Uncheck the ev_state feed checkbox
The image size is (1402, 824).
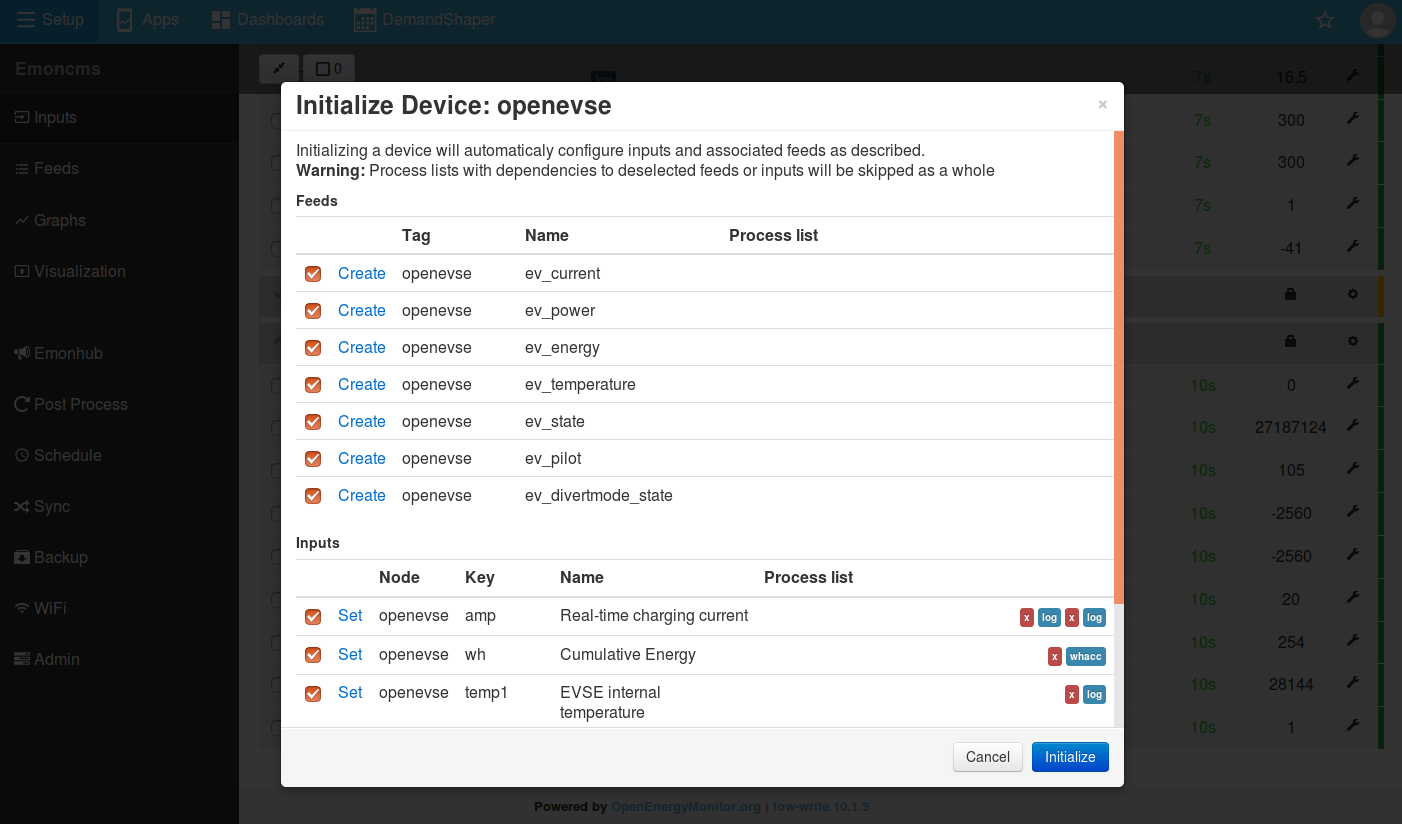click(313, 422)
